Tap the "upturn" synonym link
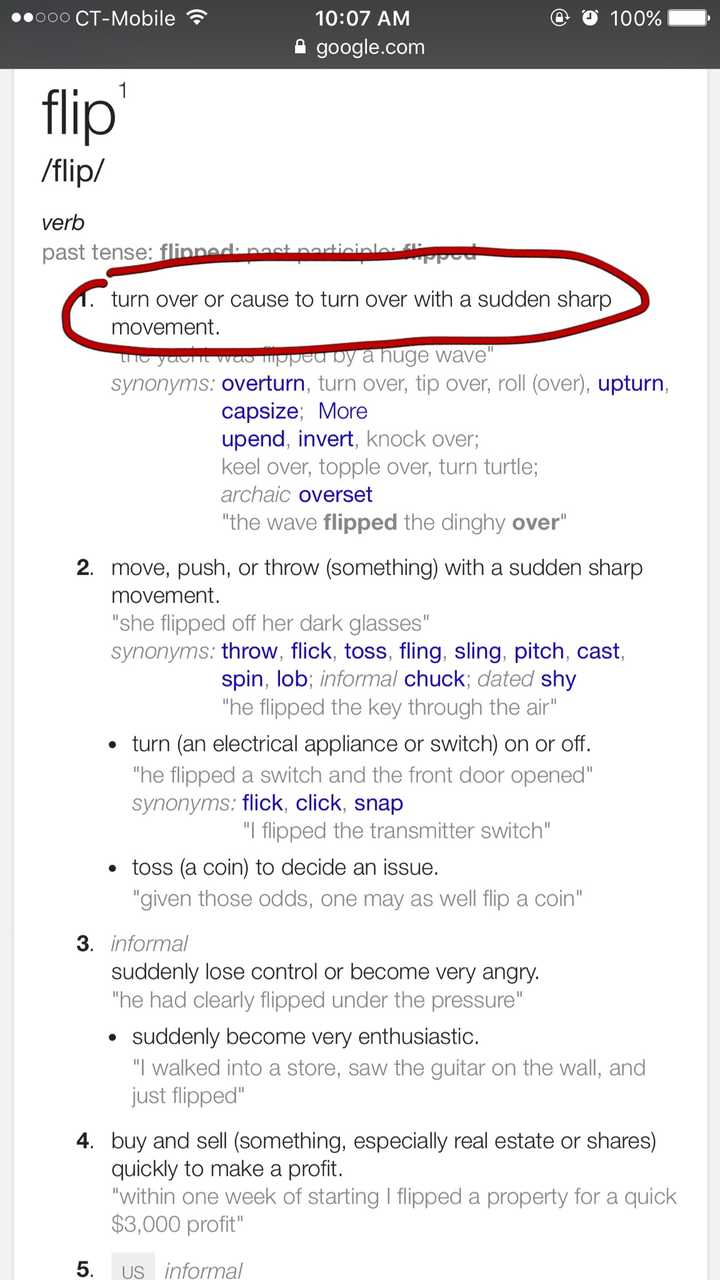Image resolution: width=720 pixels, height=1280 pixels. pyautogui.click(x=631, y=383)
